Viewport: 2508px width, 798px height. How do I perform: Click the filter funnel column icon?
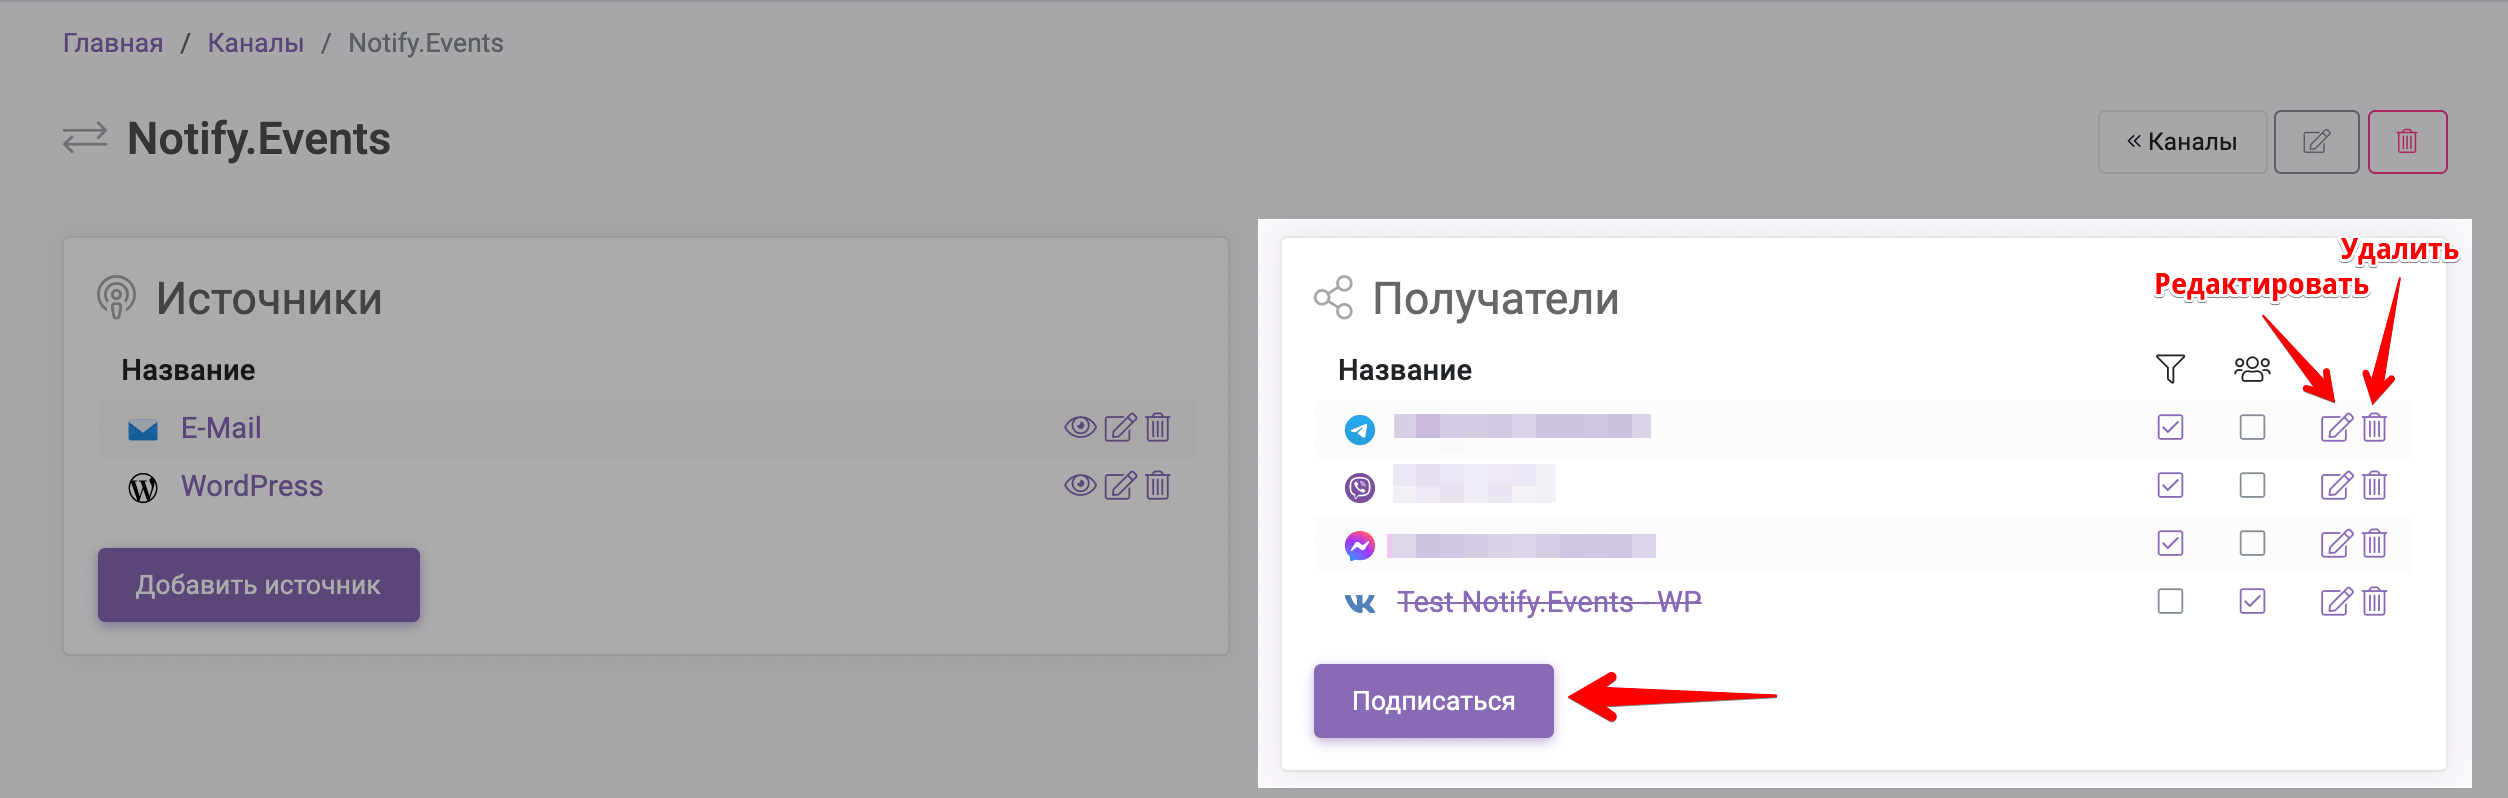point(2170,369)
